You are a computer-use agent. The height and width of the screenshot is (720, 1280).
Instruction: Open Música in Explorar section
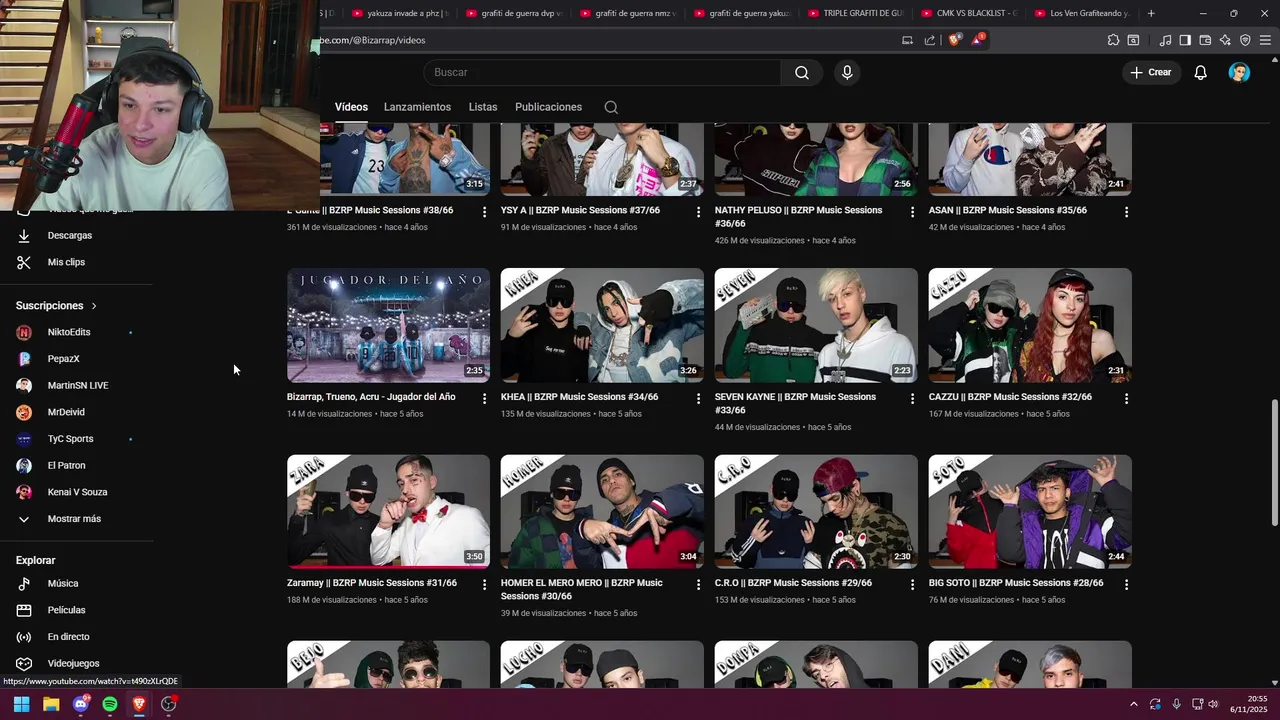[x=62, y=584]
